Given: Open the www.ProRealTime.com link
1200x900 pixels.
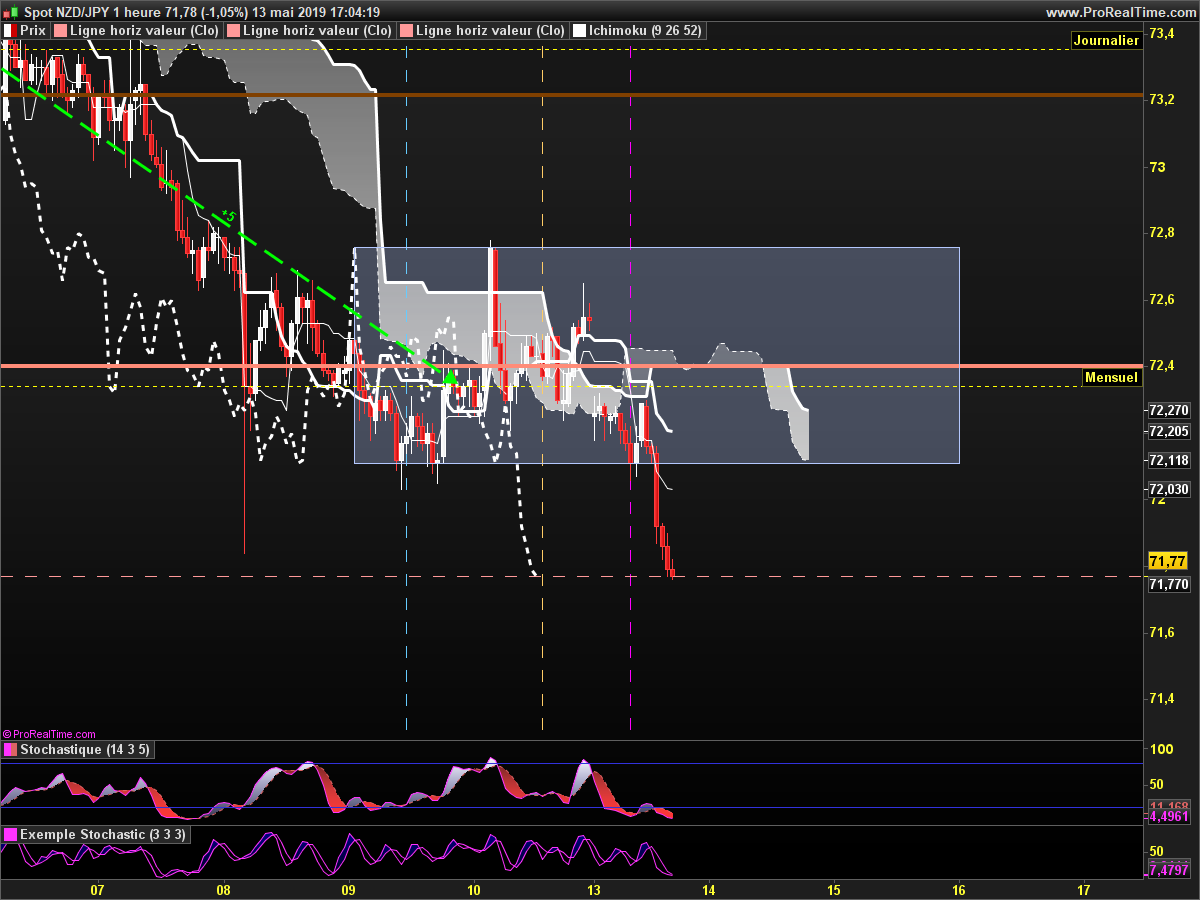Looking at the screenshot, I should pos(1120,12).
